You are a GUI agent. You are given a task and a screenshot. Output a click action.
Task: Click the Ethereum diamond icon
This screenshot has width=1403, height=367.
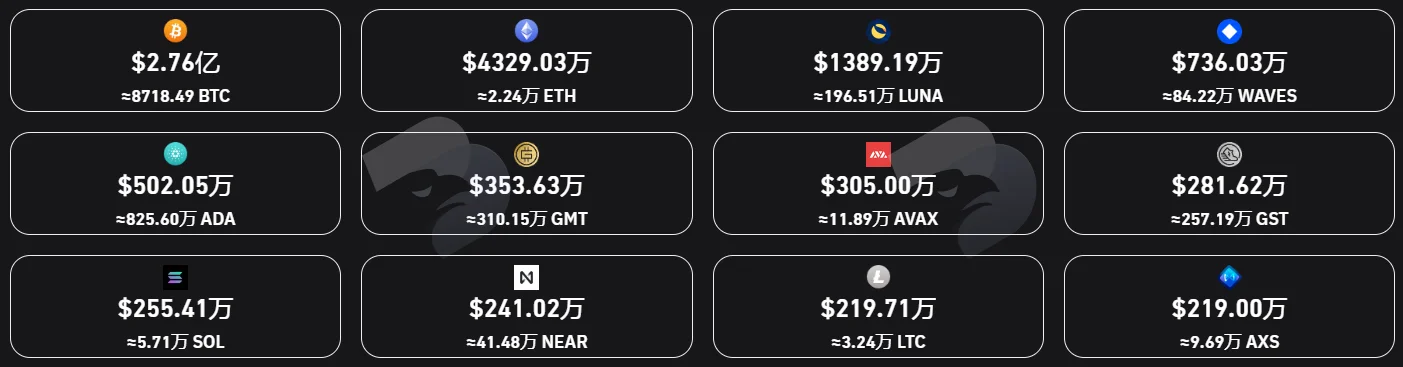pos(526,31)
